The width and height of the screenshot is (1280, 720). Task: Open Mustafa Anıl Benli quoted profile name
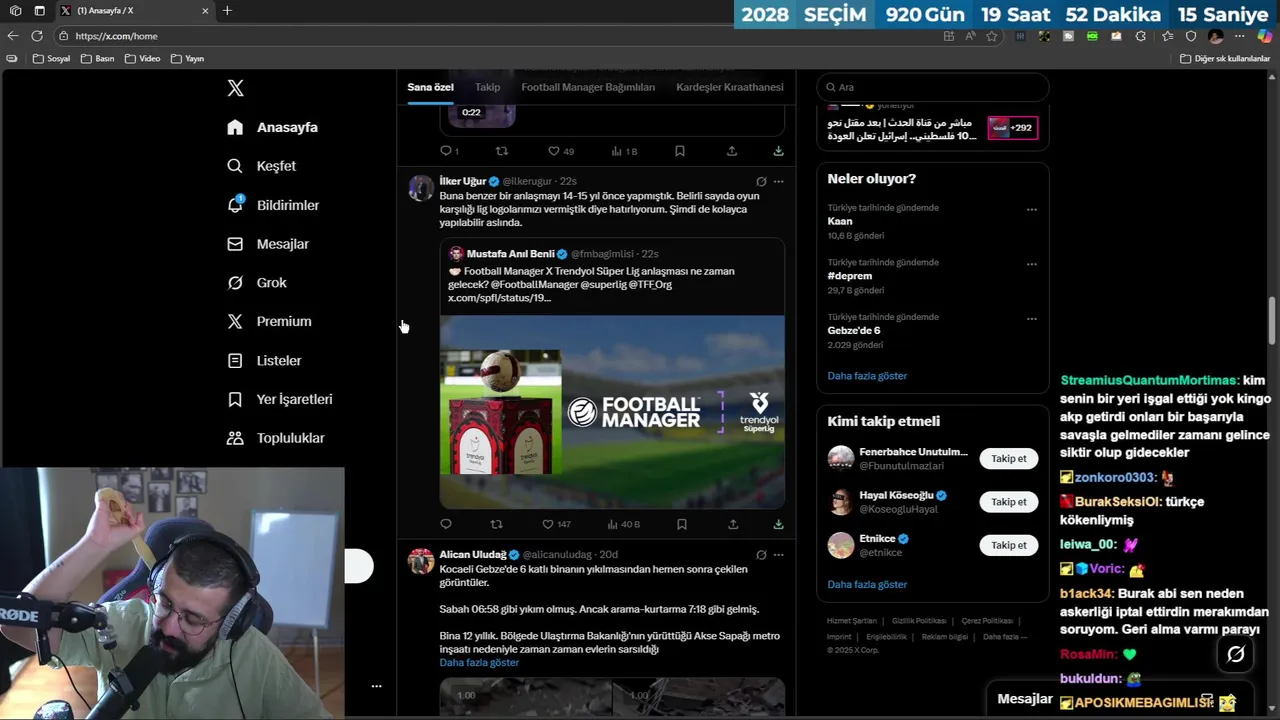point(510,254)
